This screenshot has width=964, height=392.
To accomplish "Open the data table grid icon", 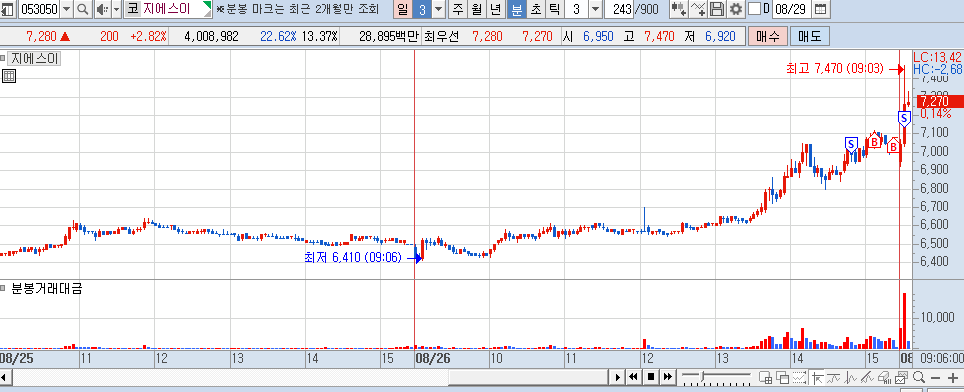I will pyautogui.click(x=9, y=76).
